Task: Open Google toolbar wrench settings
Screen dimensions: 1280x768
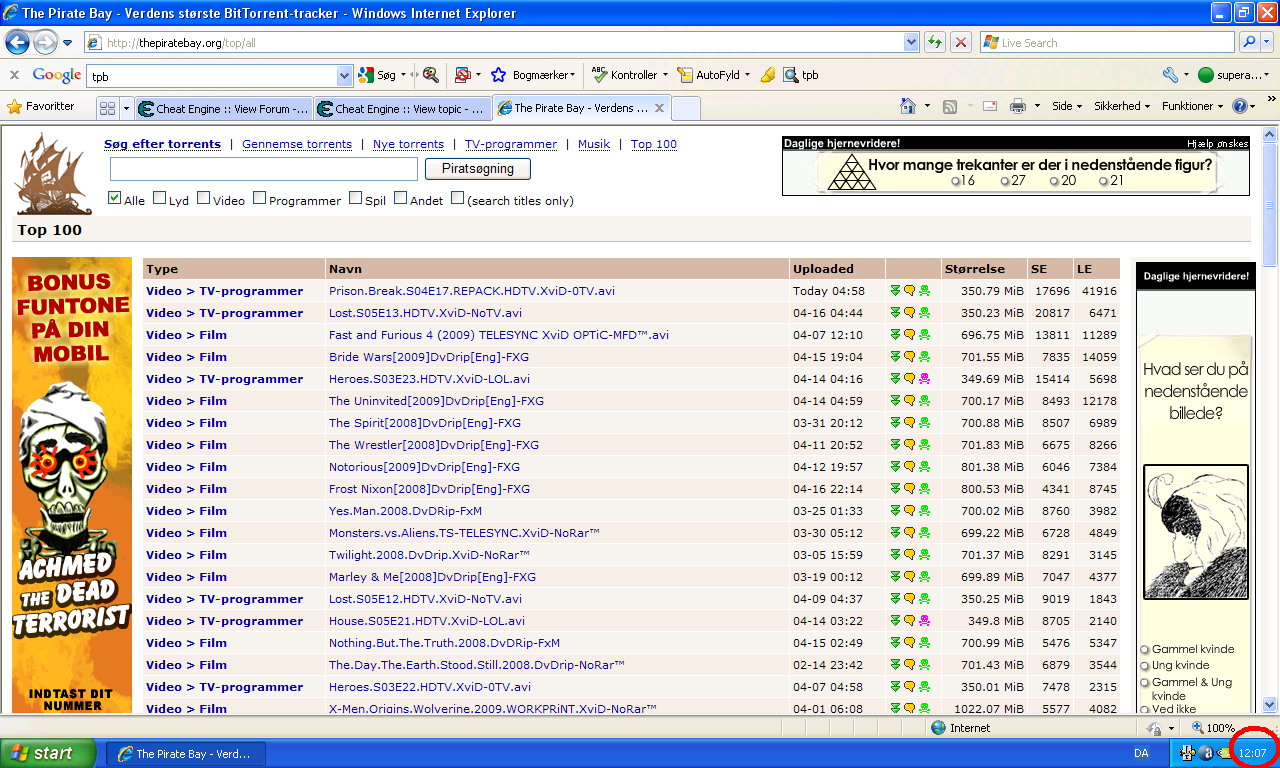Action: coord(1171,75)
